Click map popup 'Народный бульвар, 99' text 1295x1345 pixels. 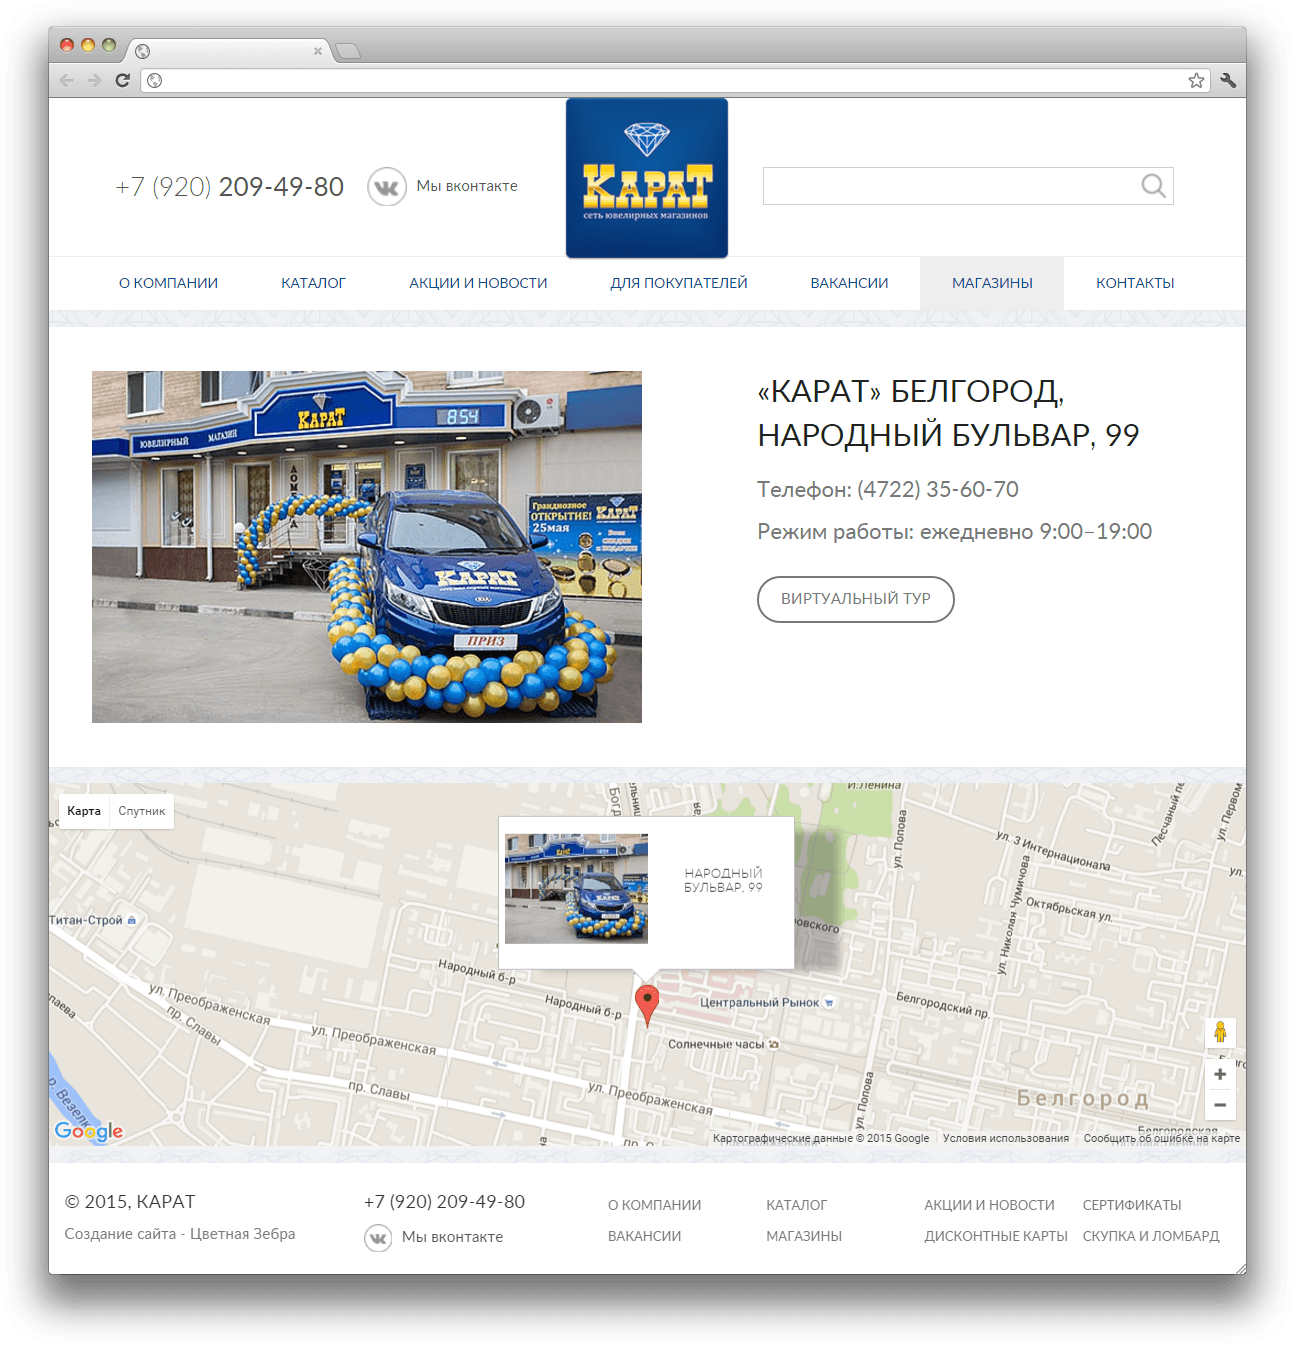(723, 880)
